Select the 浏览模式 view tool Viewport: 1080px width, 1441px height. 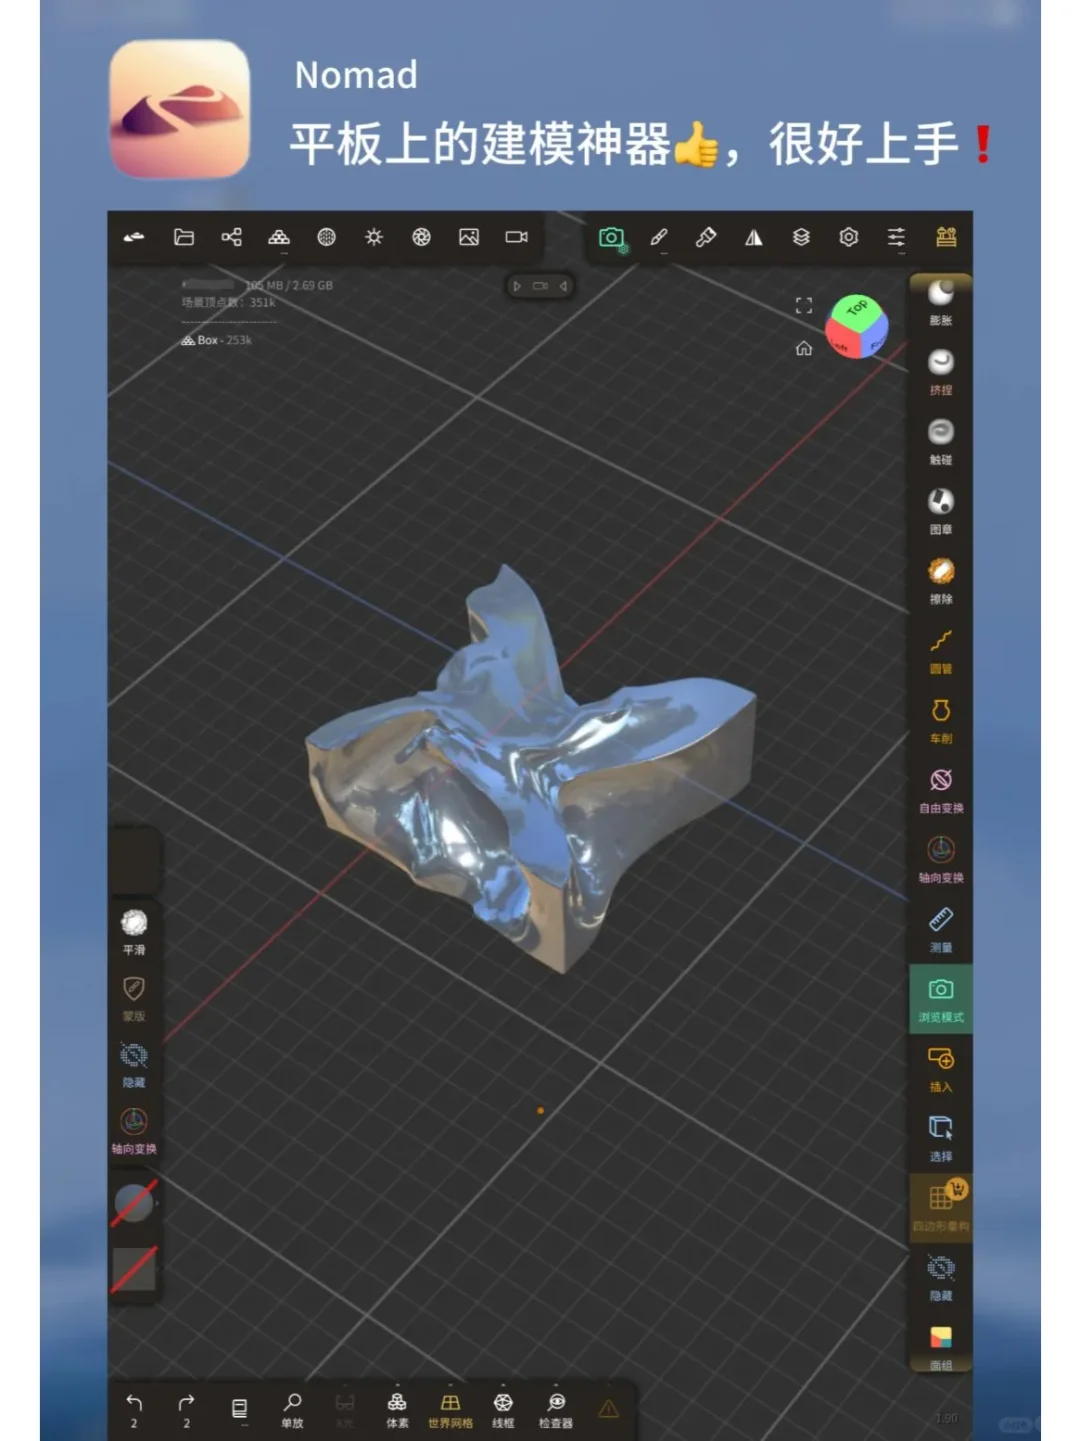[x=941, y=1000]
